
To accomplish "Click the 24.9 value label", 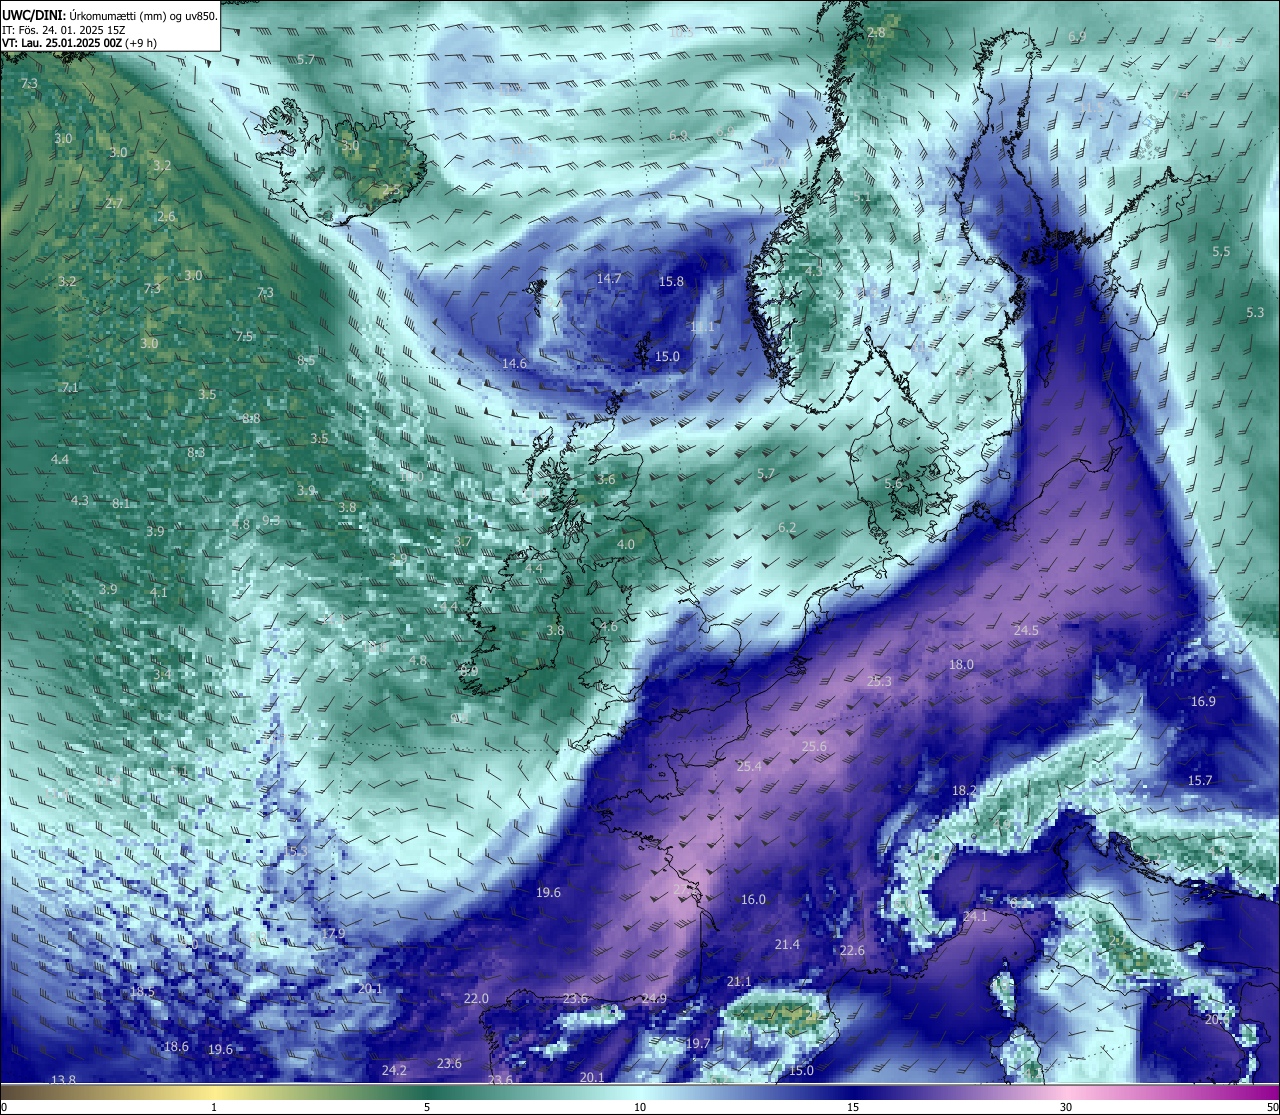I will tap(654, 999).
